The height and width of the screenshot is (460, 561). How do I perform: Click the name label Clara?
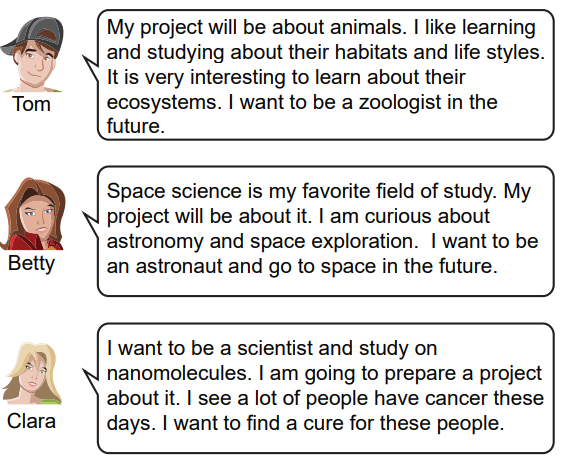pos(31,421)
